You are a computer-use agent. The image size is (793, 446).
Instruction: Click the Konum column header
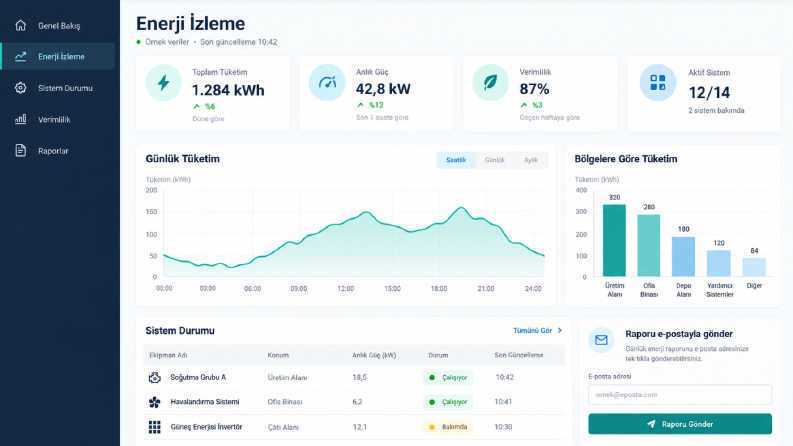pyautogui.click(x=278, y=355)
